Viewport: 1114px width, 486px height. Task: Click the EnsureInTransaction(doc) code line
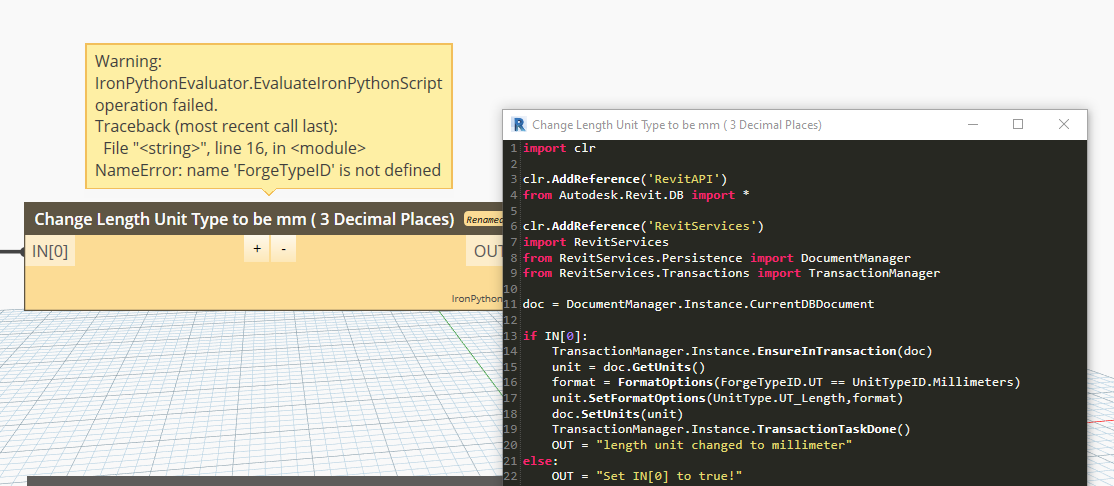point(742,351)
